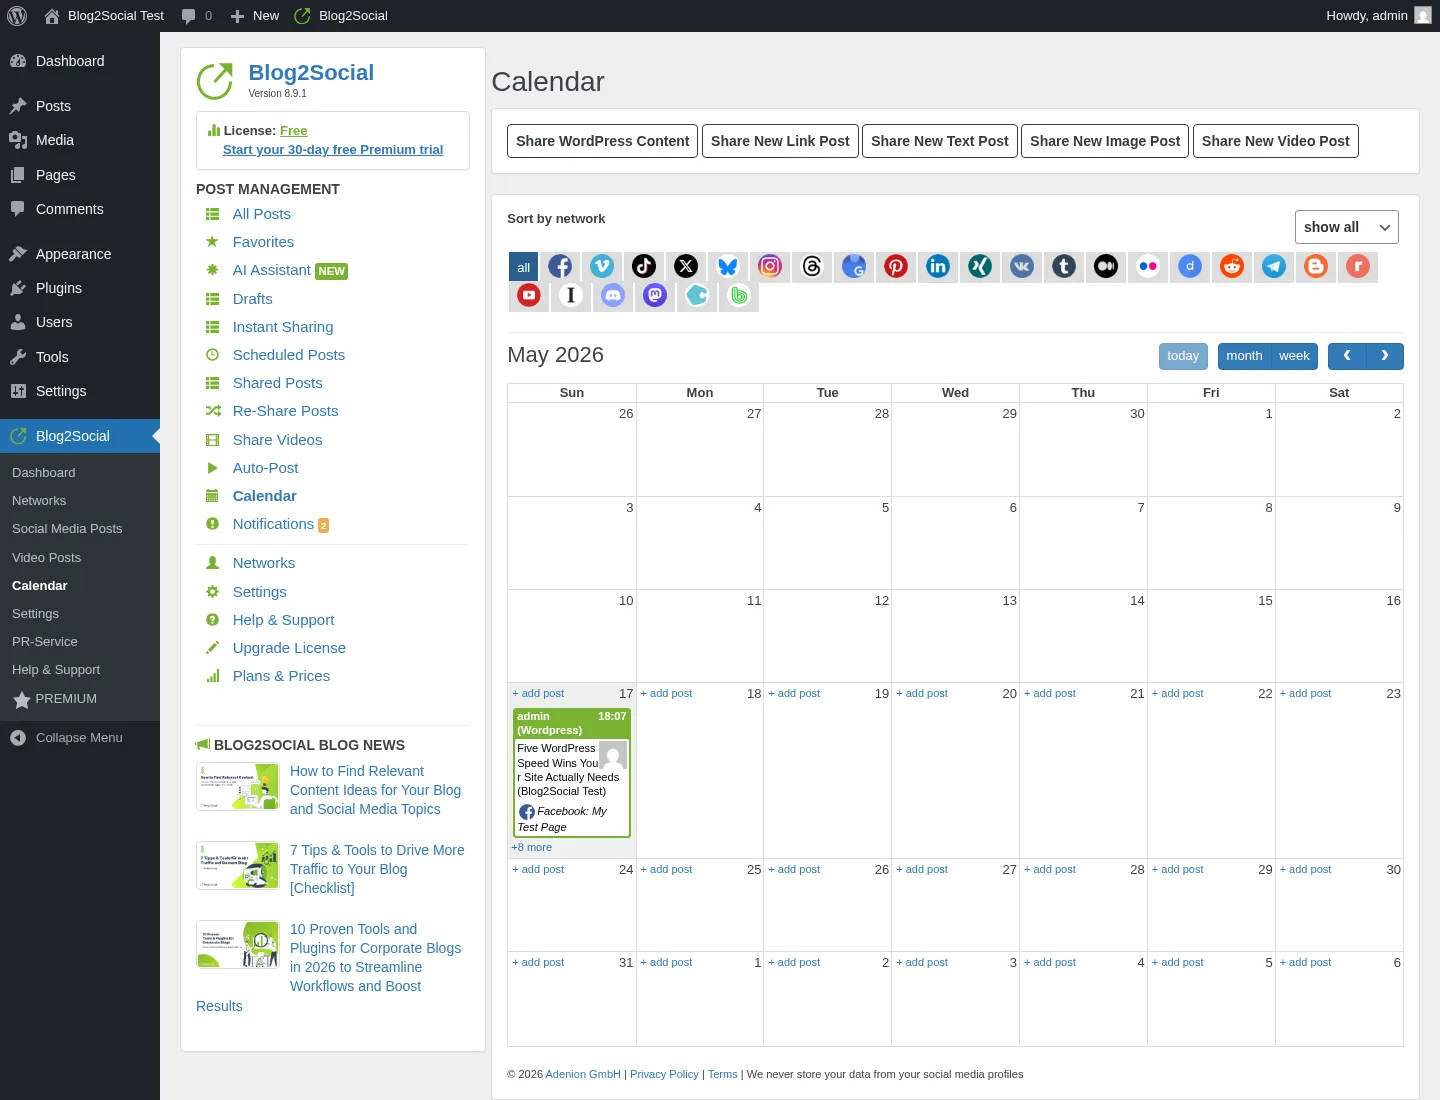The width and height of the screenshot is (1440, 1100).
Task: Open Upgrade License menu item
Action: [289, 648]
